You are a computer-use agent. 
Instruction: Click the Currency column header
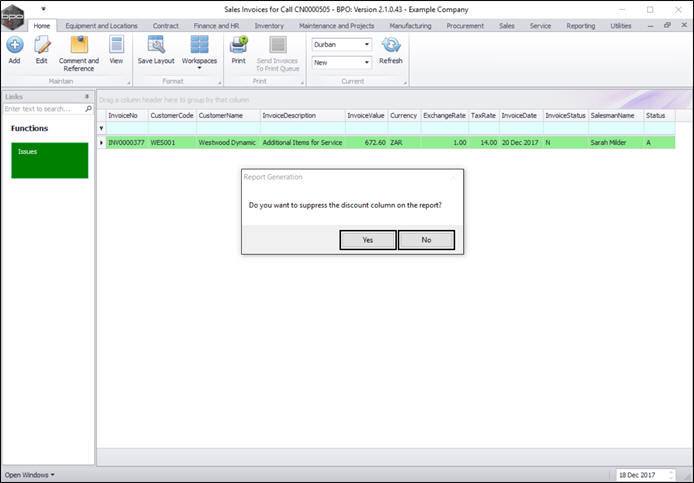click(404, 116)
